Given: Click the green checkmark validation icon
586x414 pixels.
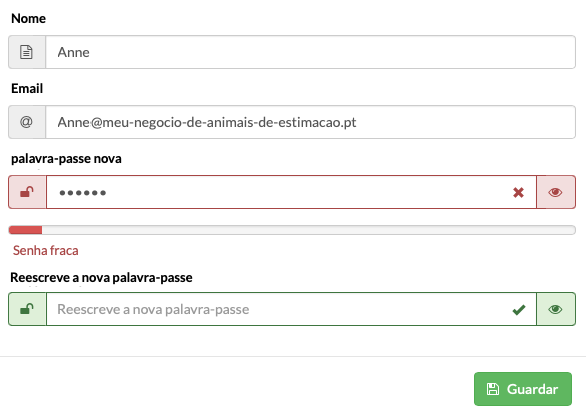Looking at the screenshot, I should 519,309.
